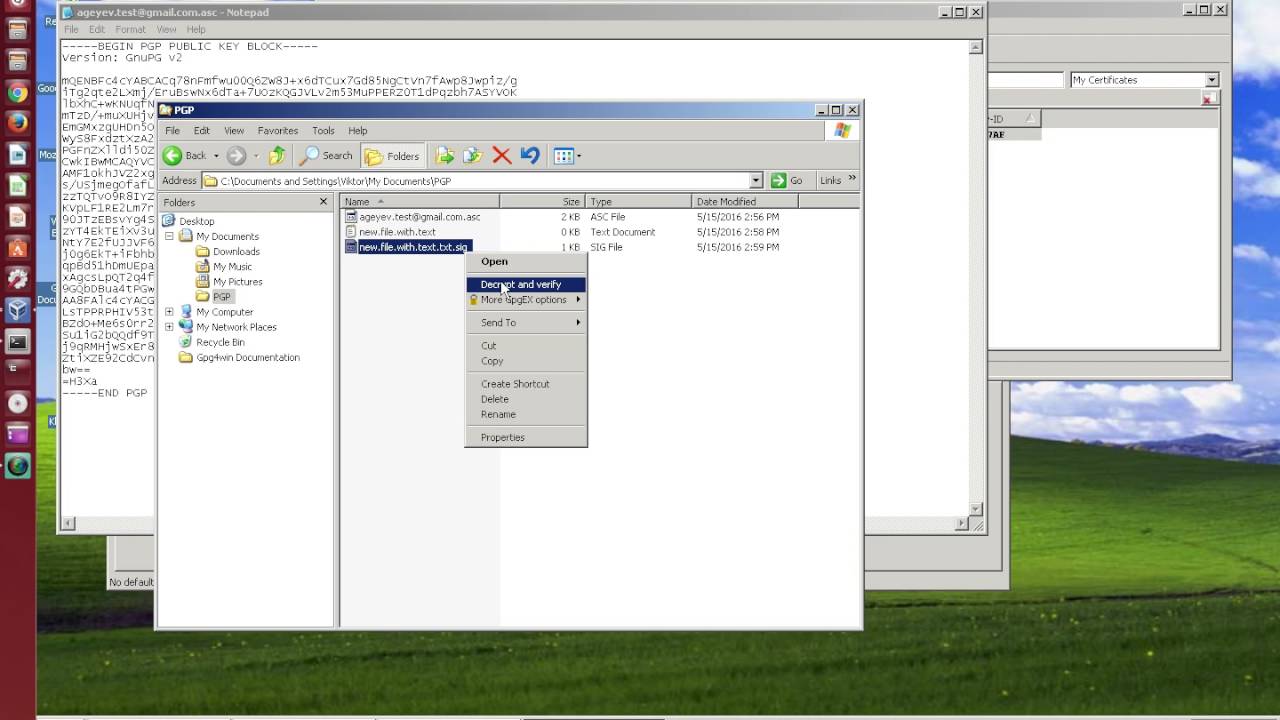Open the Back button history dropdown arrow
The image size is (1280, 720).
click(x=216, y=156)
